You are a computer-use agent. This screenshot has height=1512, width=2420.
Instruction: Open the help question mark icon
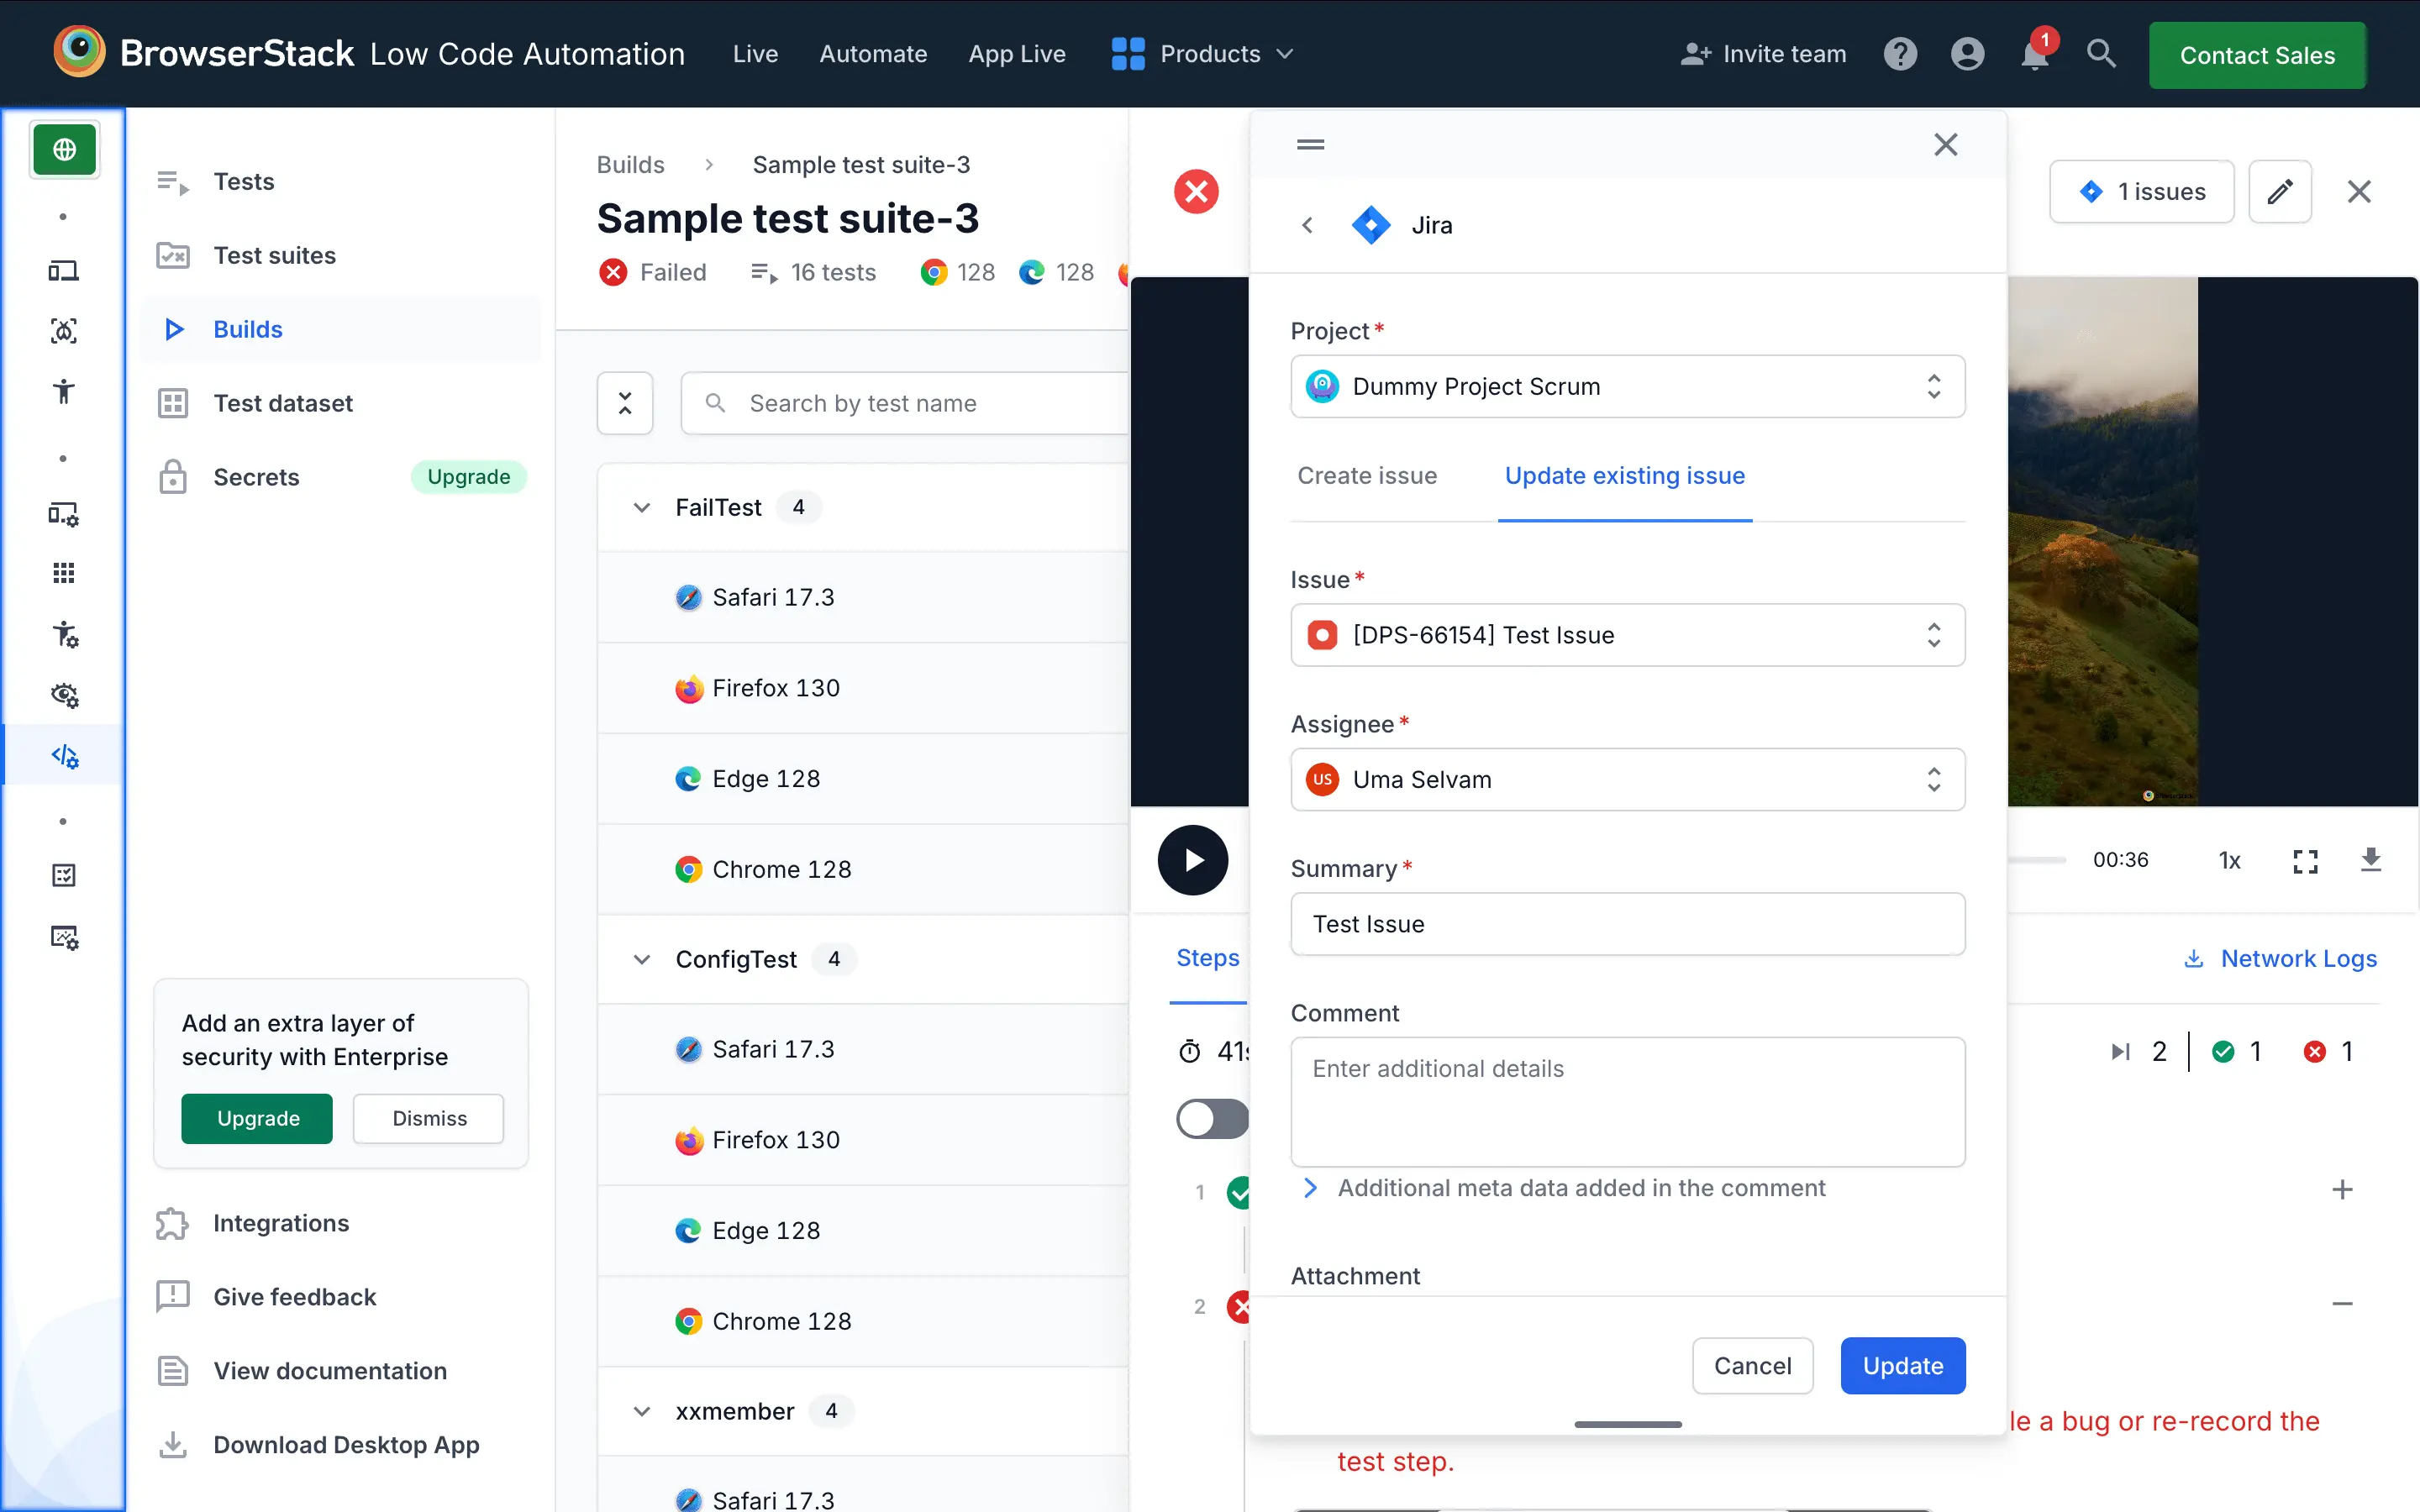[x=1900, y=54]
